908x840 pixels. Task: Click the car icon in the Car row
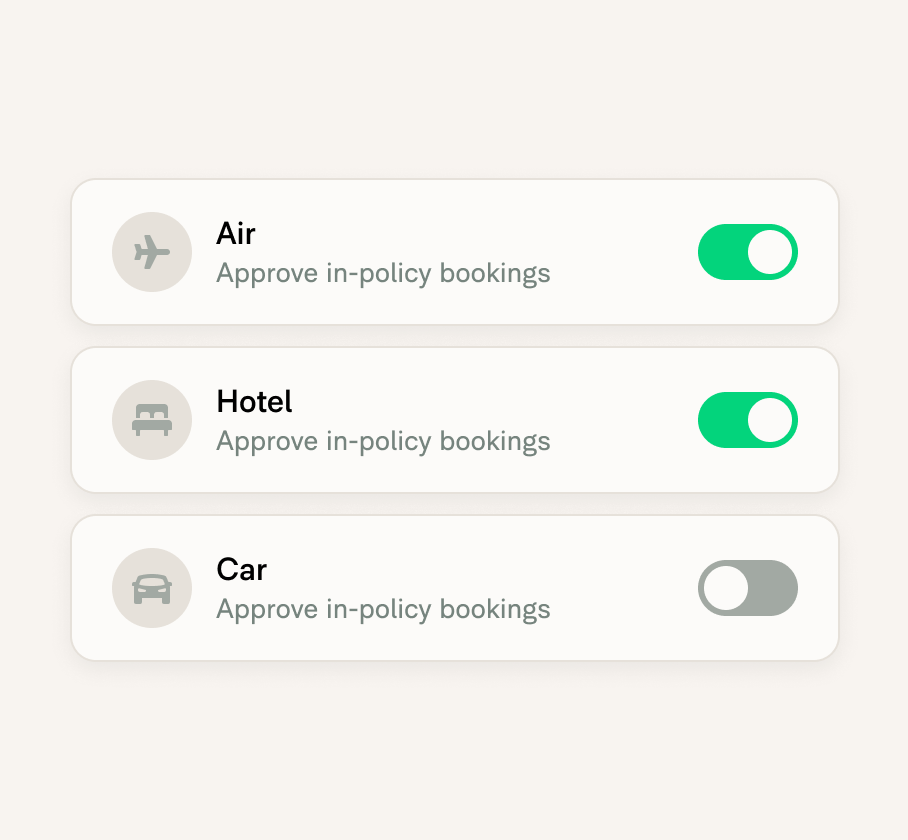tap(152, 589)
